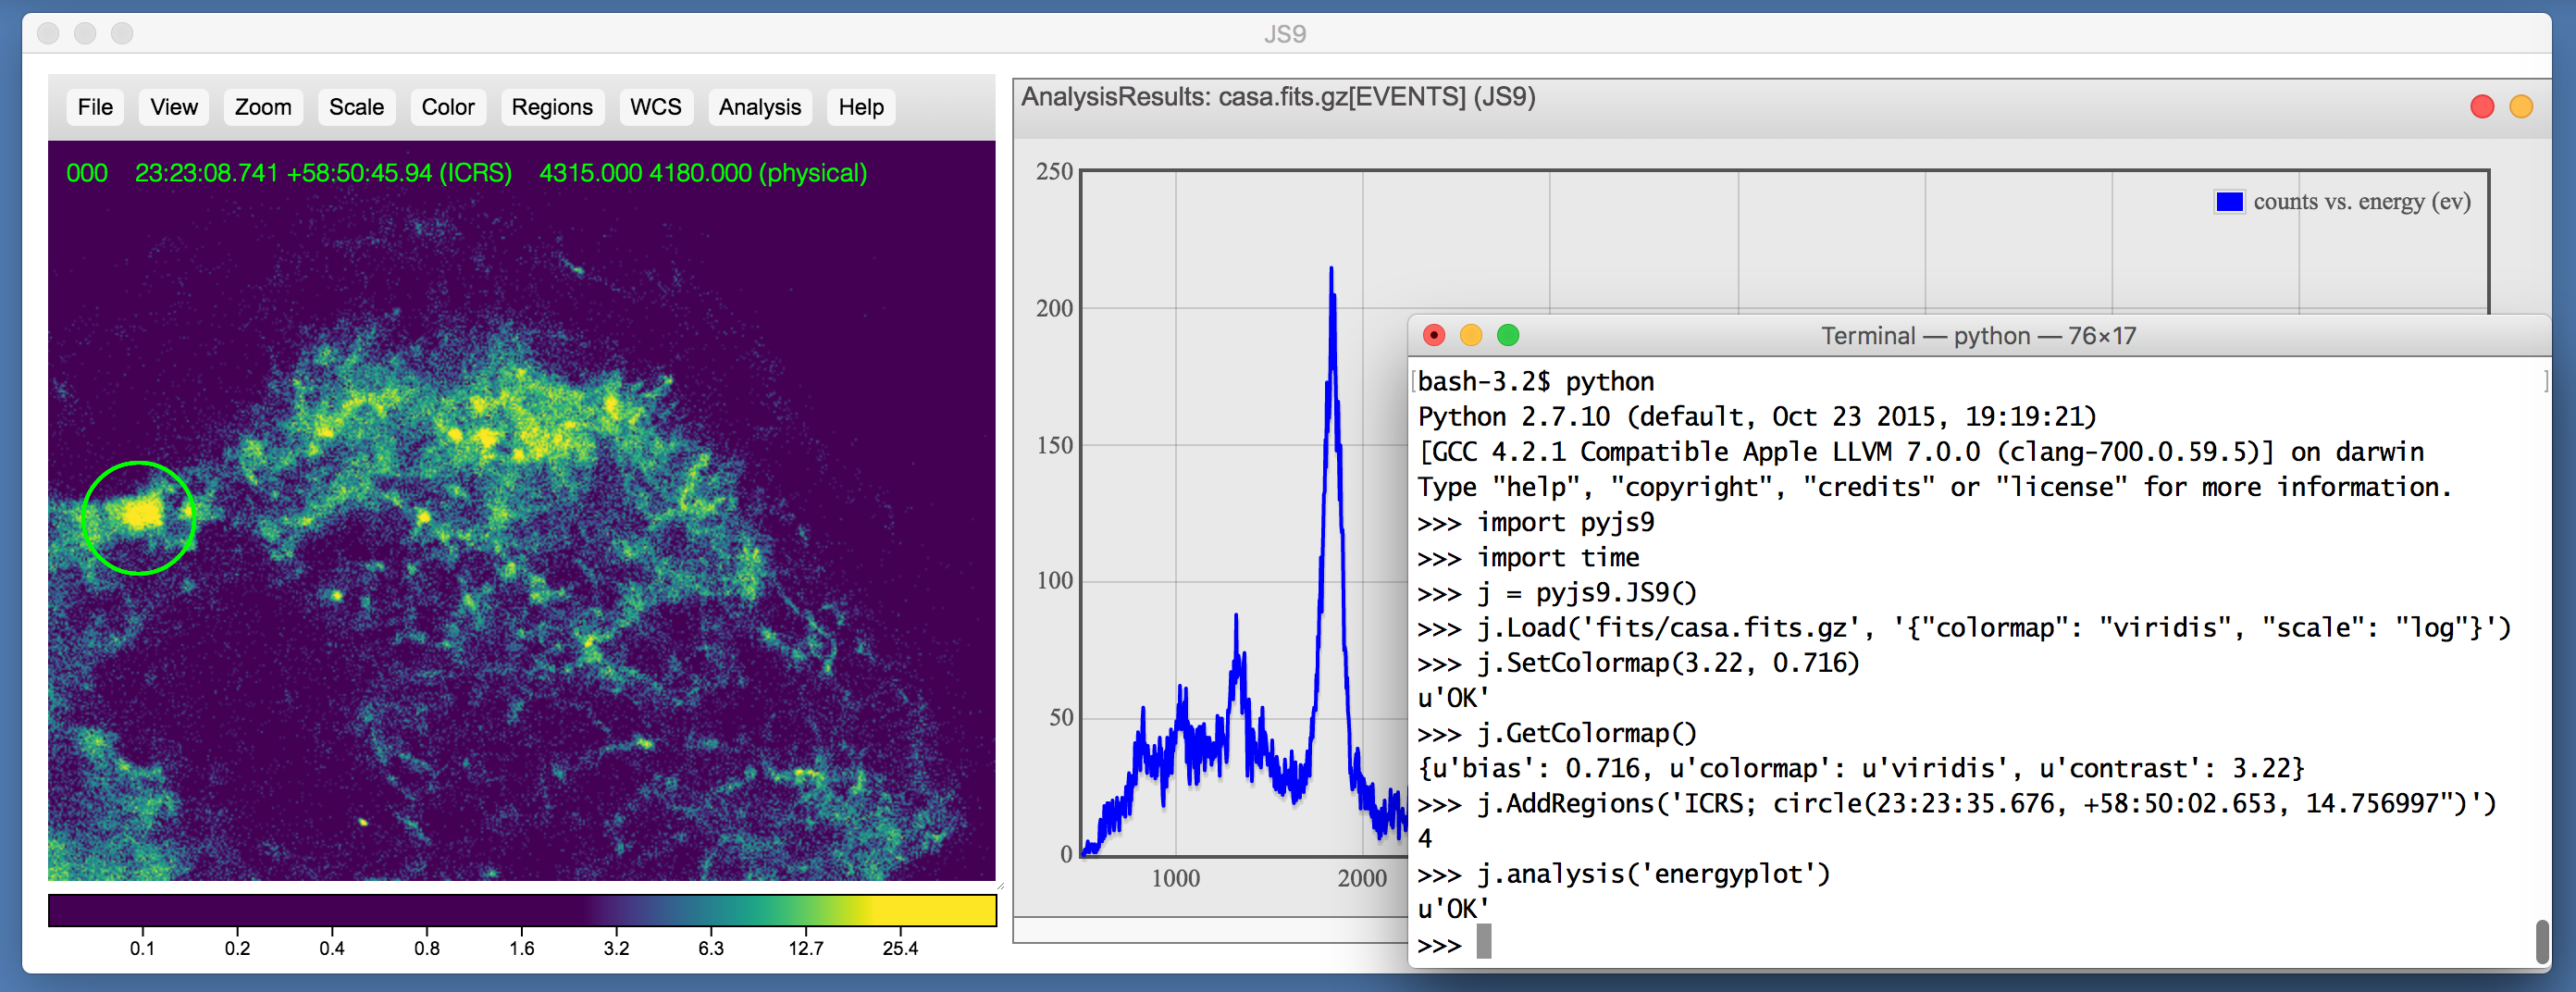Click the 'bash-3.2$ python' line in Terminal
This screenshot has height=992, width=2576.
pyautogui.click(x=1536, y=382)
